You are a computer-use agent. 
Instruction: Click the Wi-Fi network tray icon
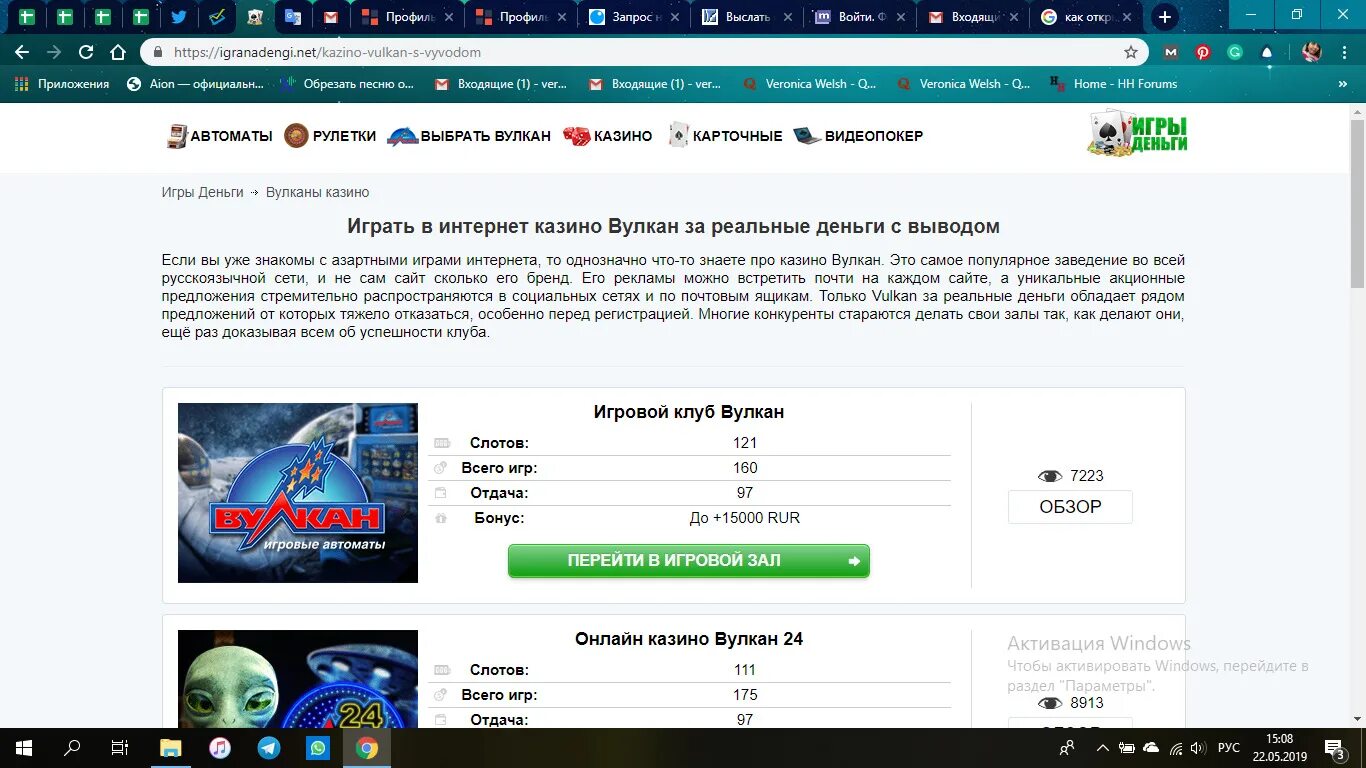pos(1176,748)
